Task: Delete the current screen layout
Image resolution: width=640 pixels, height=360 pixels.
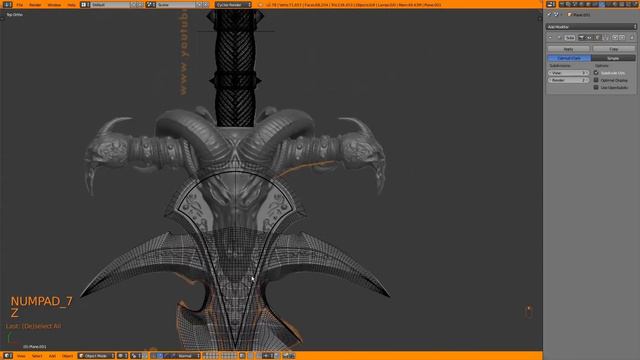Action: (140, 5)
